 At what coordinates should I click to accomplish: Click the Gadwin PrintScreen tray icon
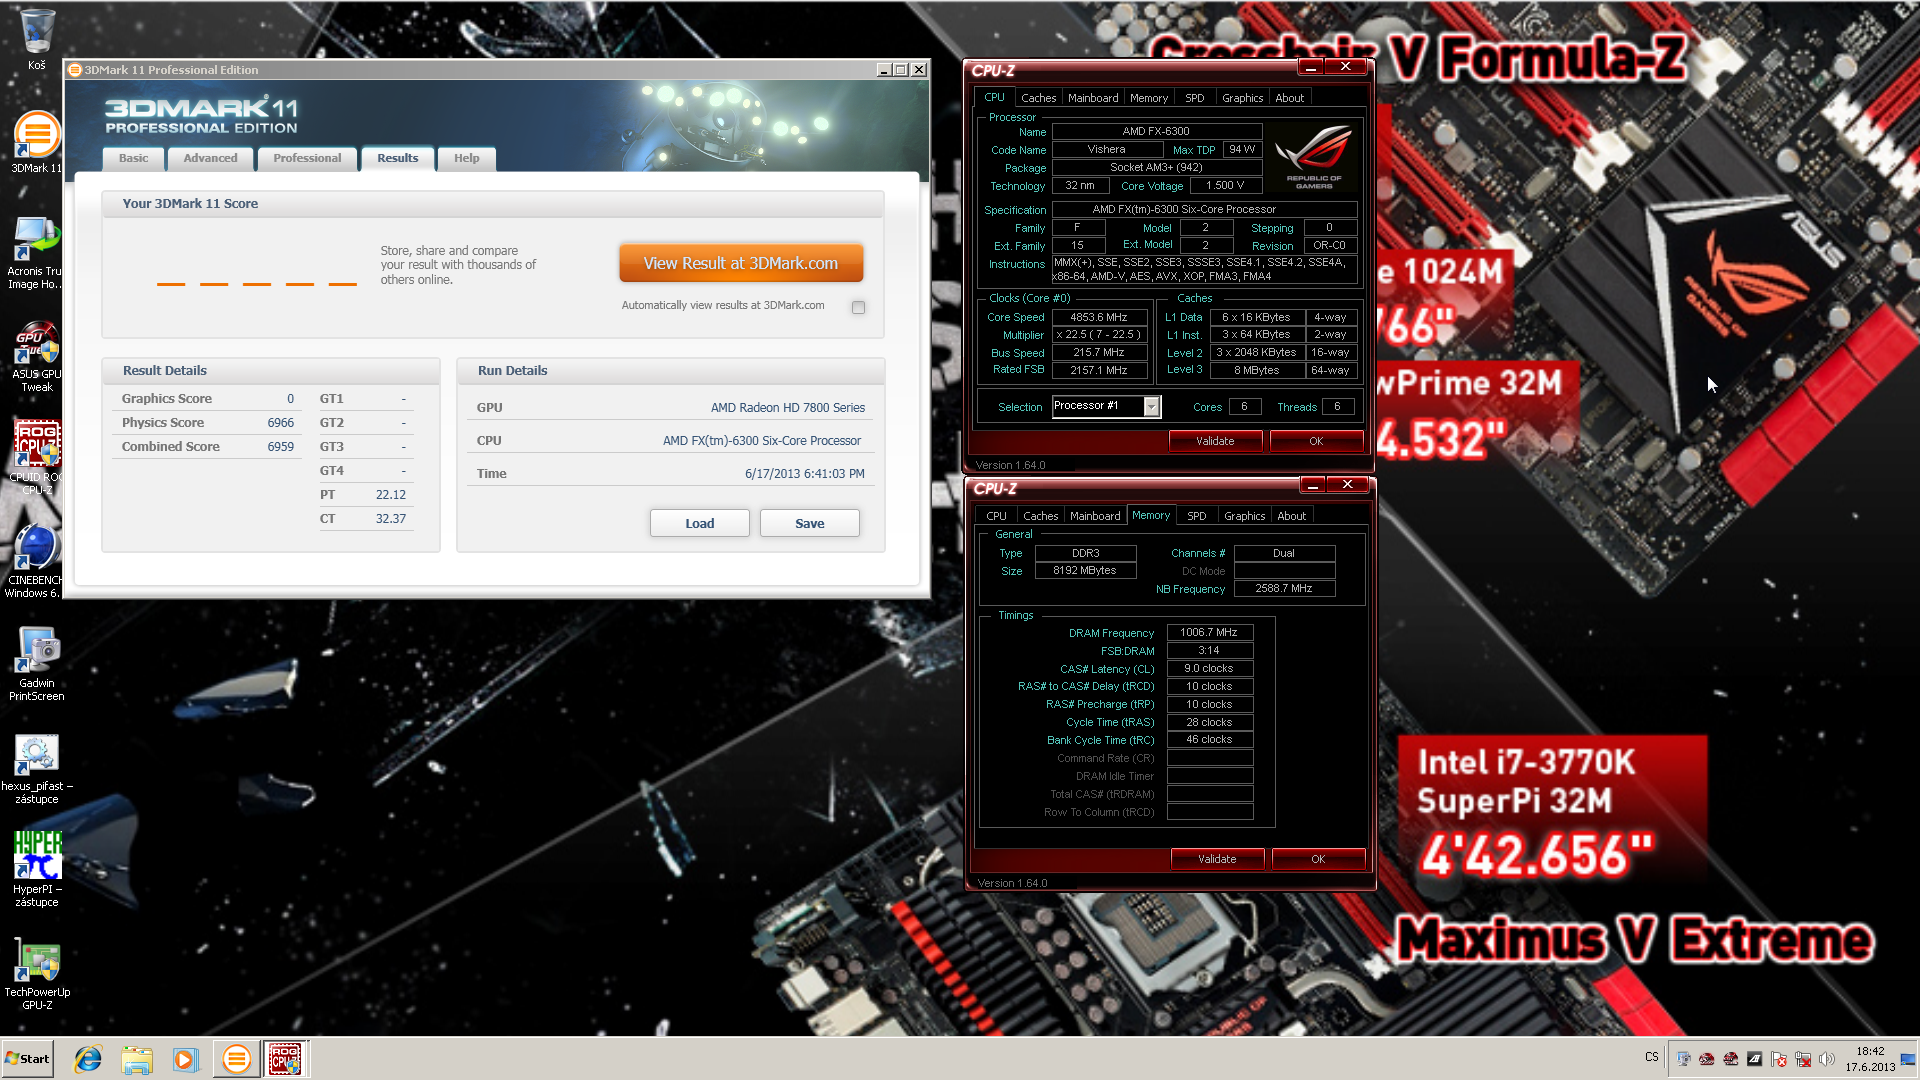[1684, 1059]
